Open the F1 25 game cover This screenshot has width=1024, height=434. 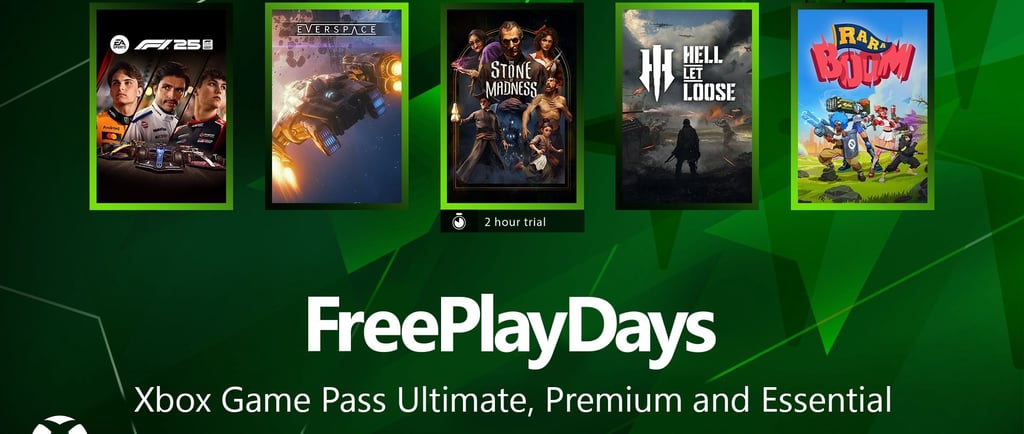(161, 106)
